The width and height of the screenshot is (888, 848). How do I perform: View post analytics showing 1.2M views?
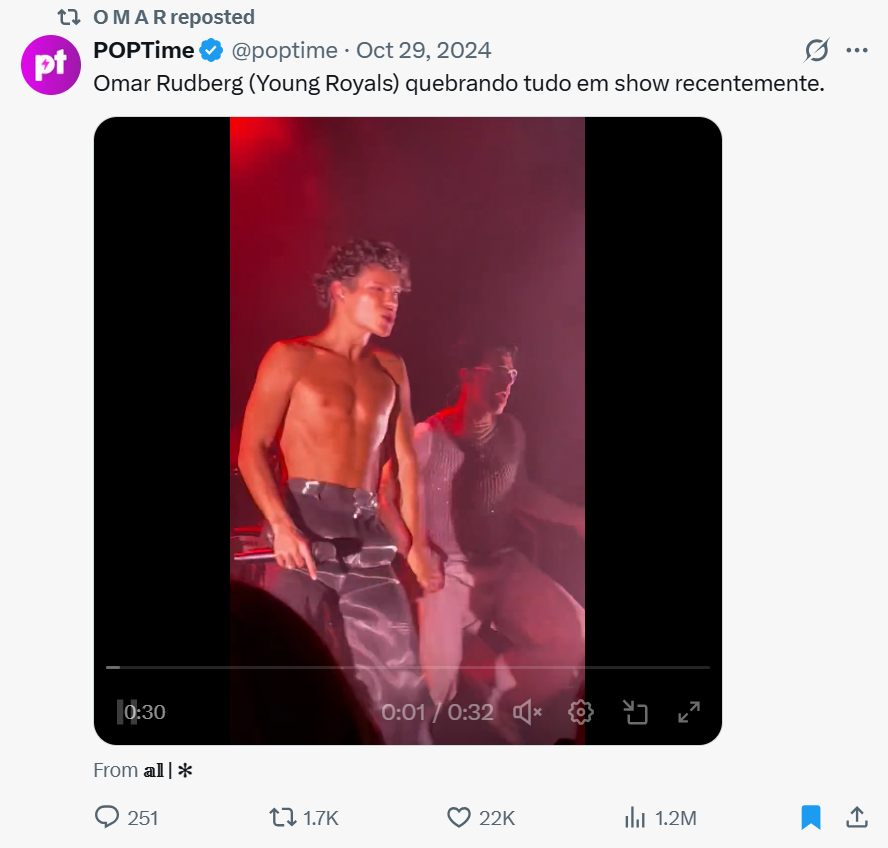tap(635, 818)
